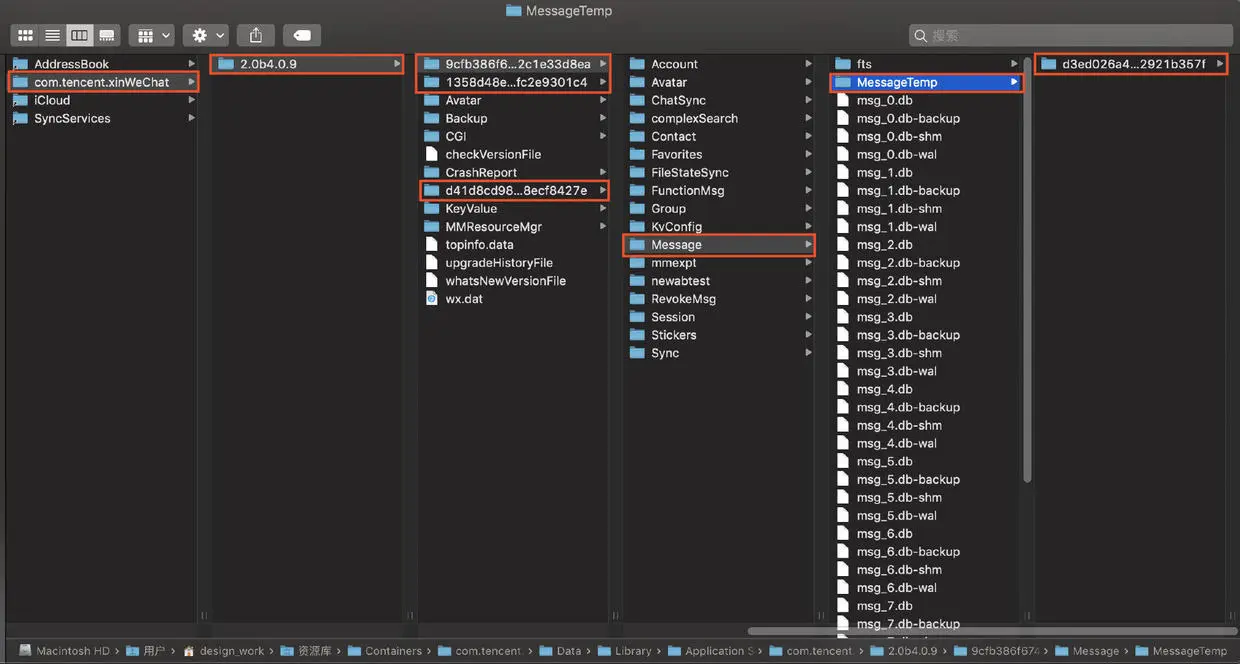Click Containers in the path bar
The image size is (1240, 664).
(385, 651)
